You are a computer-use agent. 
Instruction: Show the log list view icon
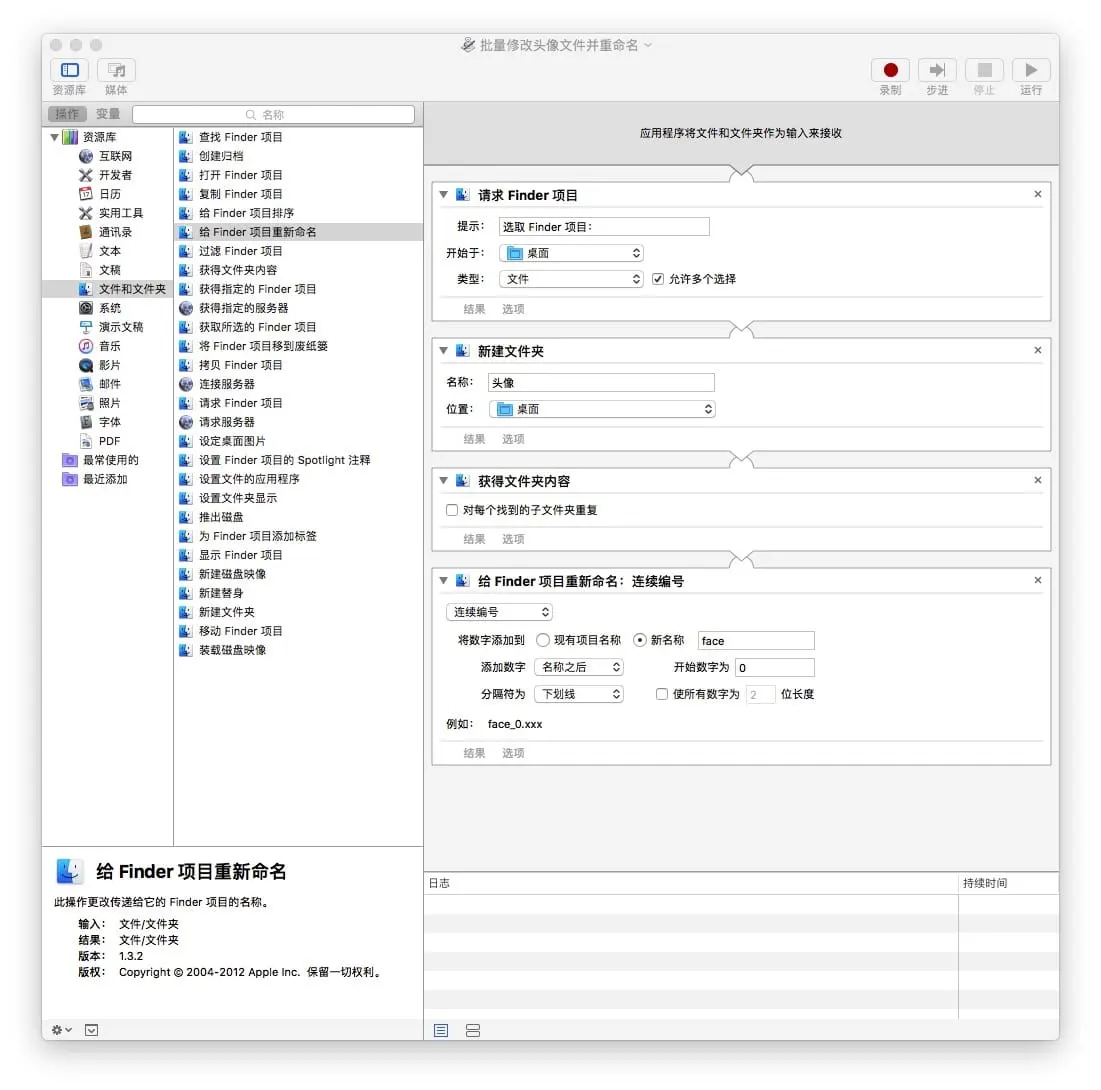pyautogui.click(x=441, y=1030)
